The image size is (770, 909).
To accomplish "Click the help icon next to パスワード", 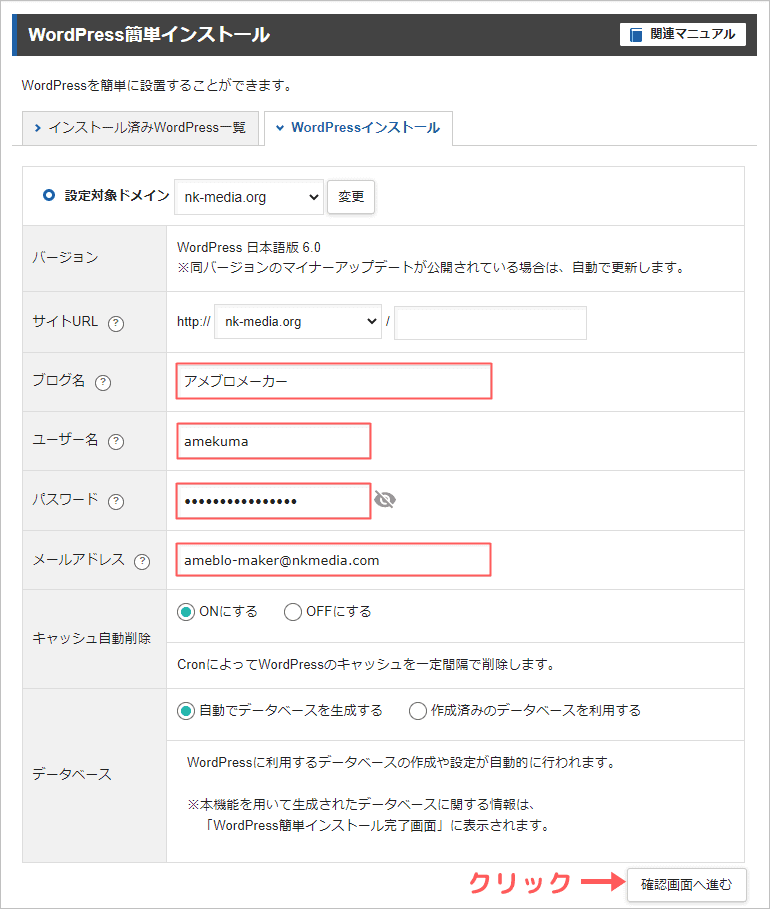I will 116,501.
